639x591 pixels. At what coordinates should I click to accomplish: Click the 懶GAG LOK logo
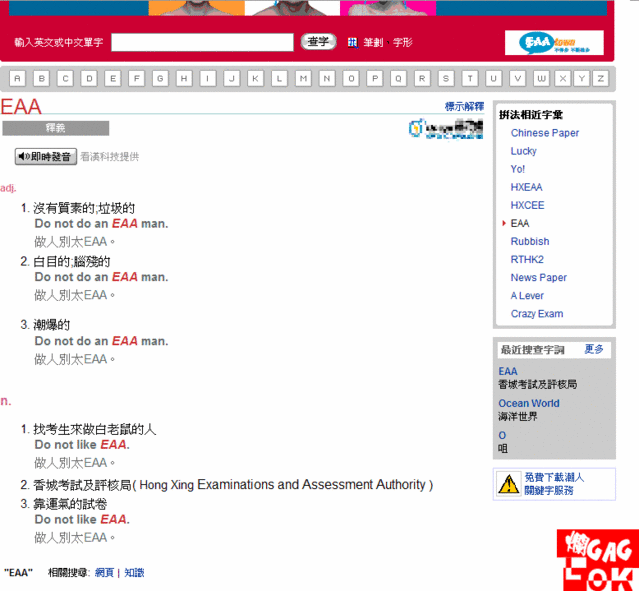tap(598, 560)
